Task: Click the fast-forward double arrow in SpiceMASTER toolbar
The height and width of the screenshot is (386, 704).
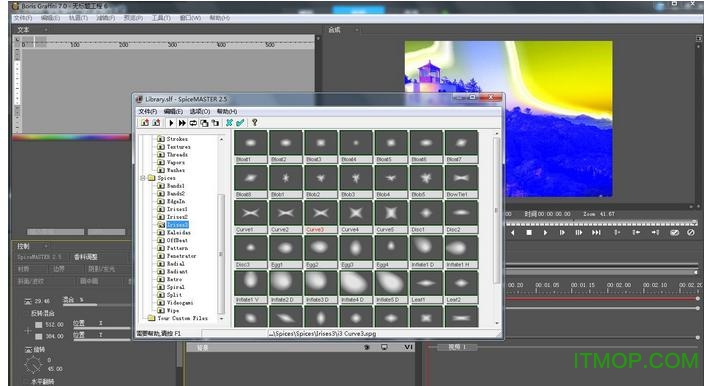Action: coord(182,123)
